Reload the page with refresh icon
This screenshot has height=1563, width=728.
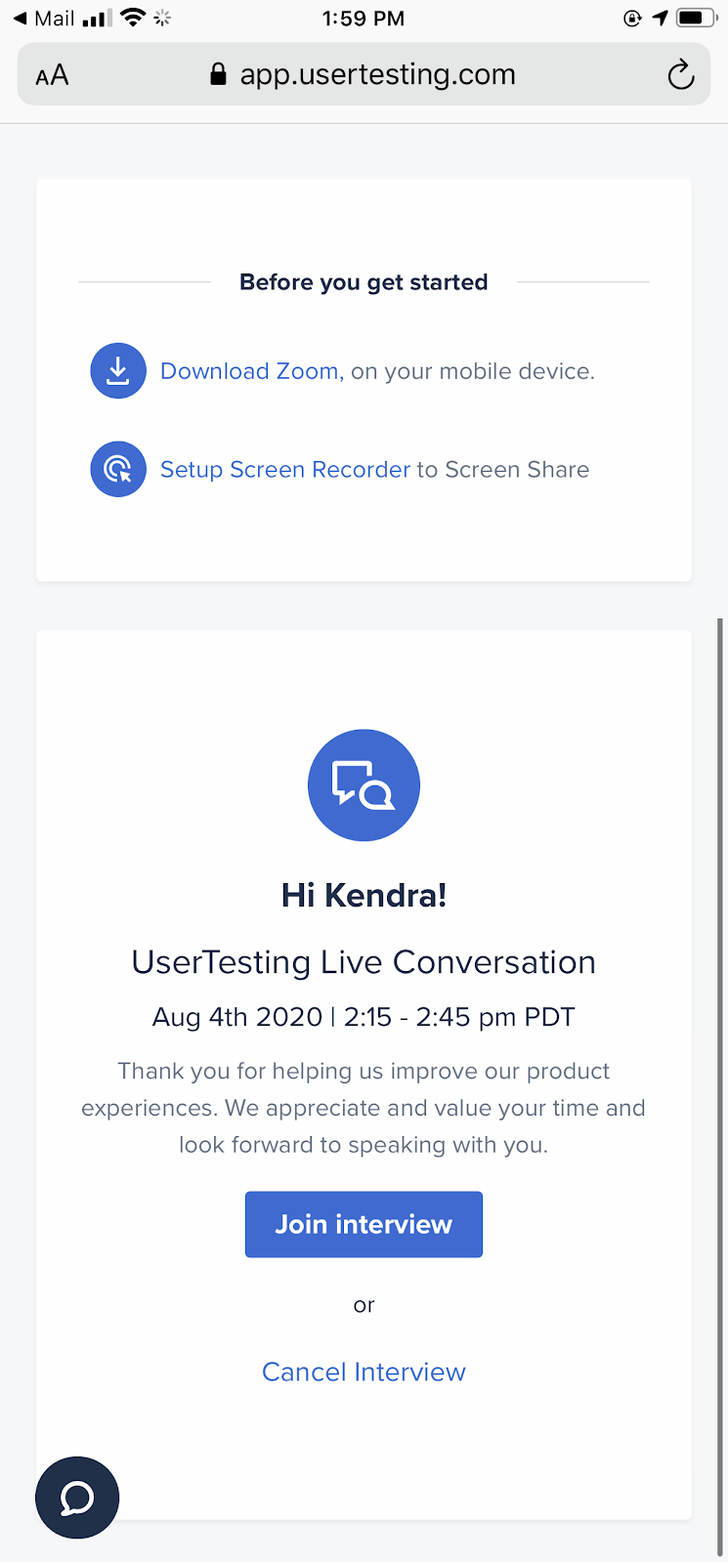(x=681, y=75)
